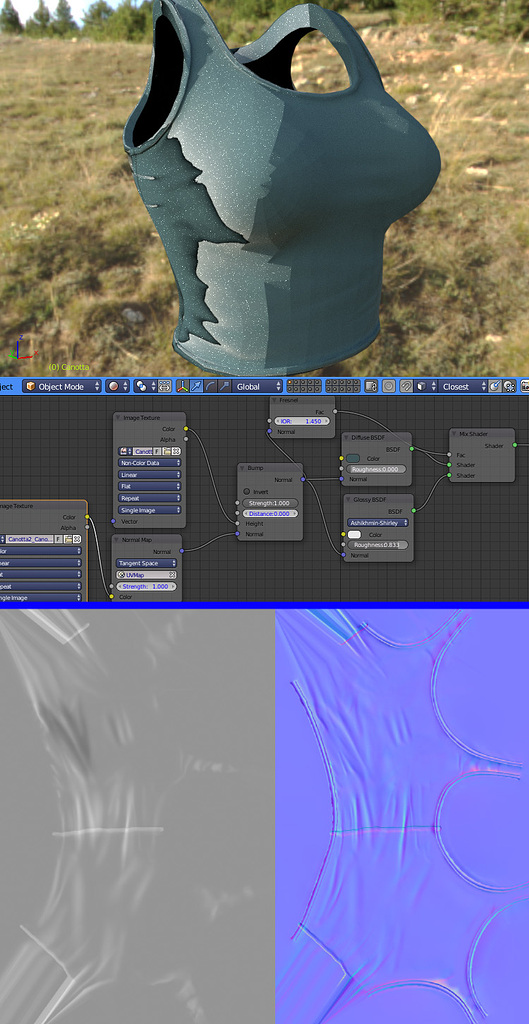Click the grayscale bump map image

coord(137,816)
